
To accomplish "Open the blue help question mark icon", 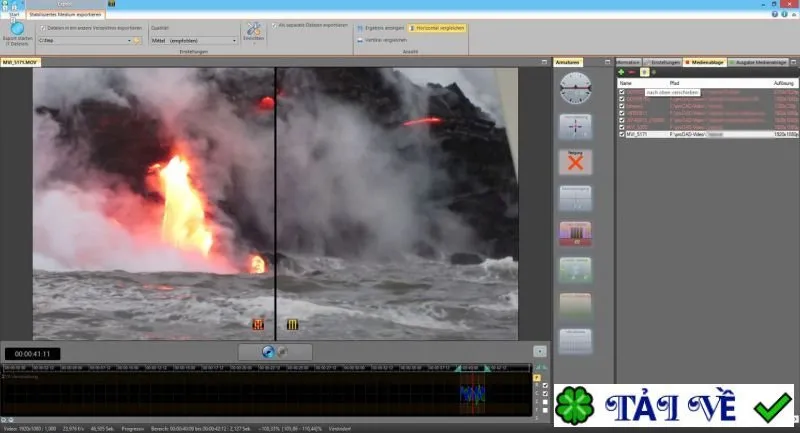I will pyautogui.click(x=774, y=14).
